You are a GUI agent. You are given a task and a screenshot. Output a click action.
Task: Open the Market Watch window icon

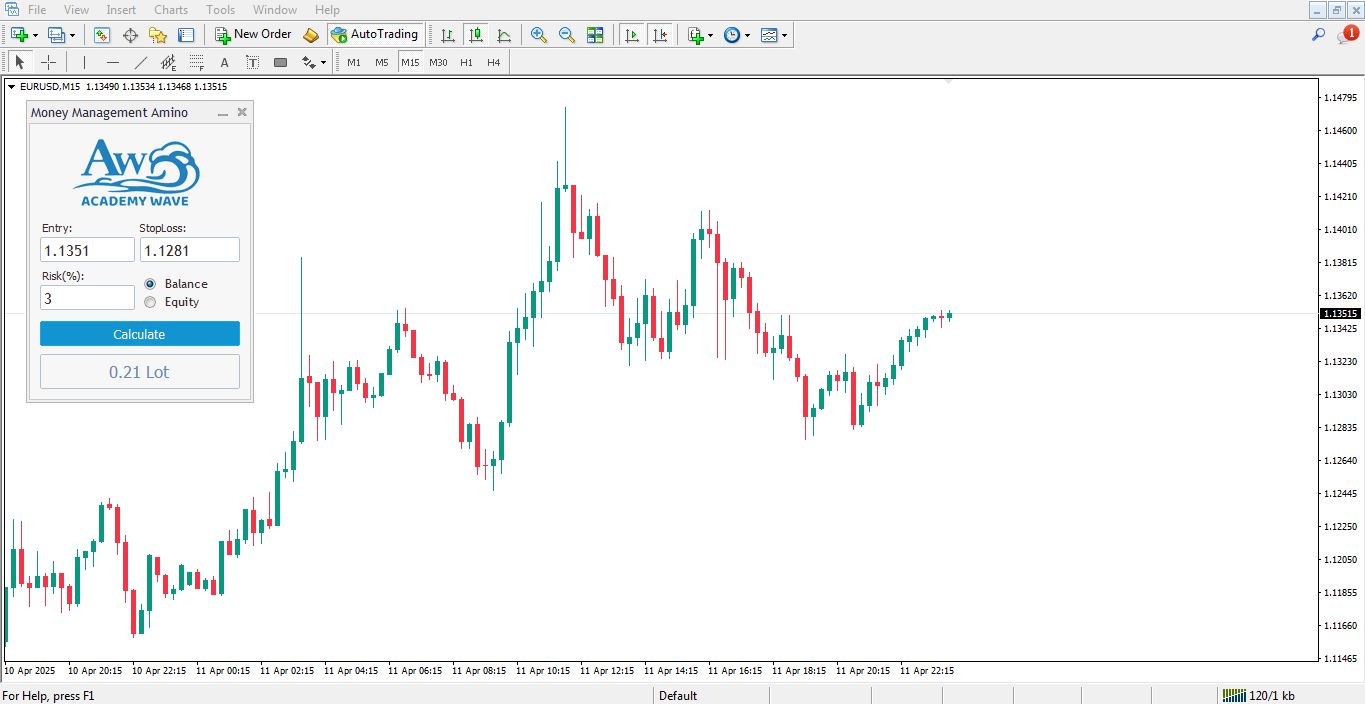tap(102, 35)
